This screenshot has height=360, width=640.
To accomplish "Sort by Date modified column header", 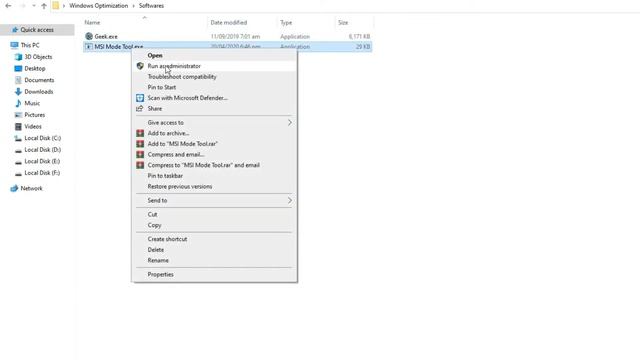I will tap(229, 22).
